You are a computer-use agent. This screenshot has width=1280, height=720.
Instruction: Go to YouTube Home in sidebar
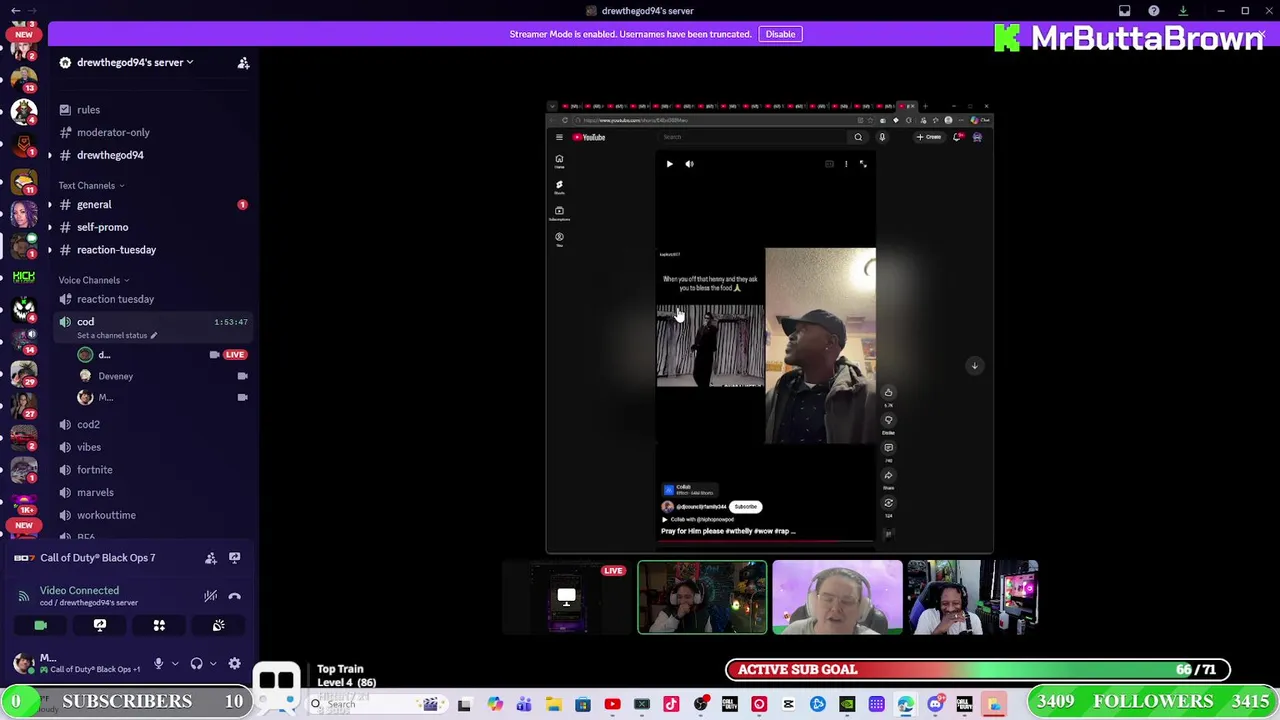[x=559, y=161]
